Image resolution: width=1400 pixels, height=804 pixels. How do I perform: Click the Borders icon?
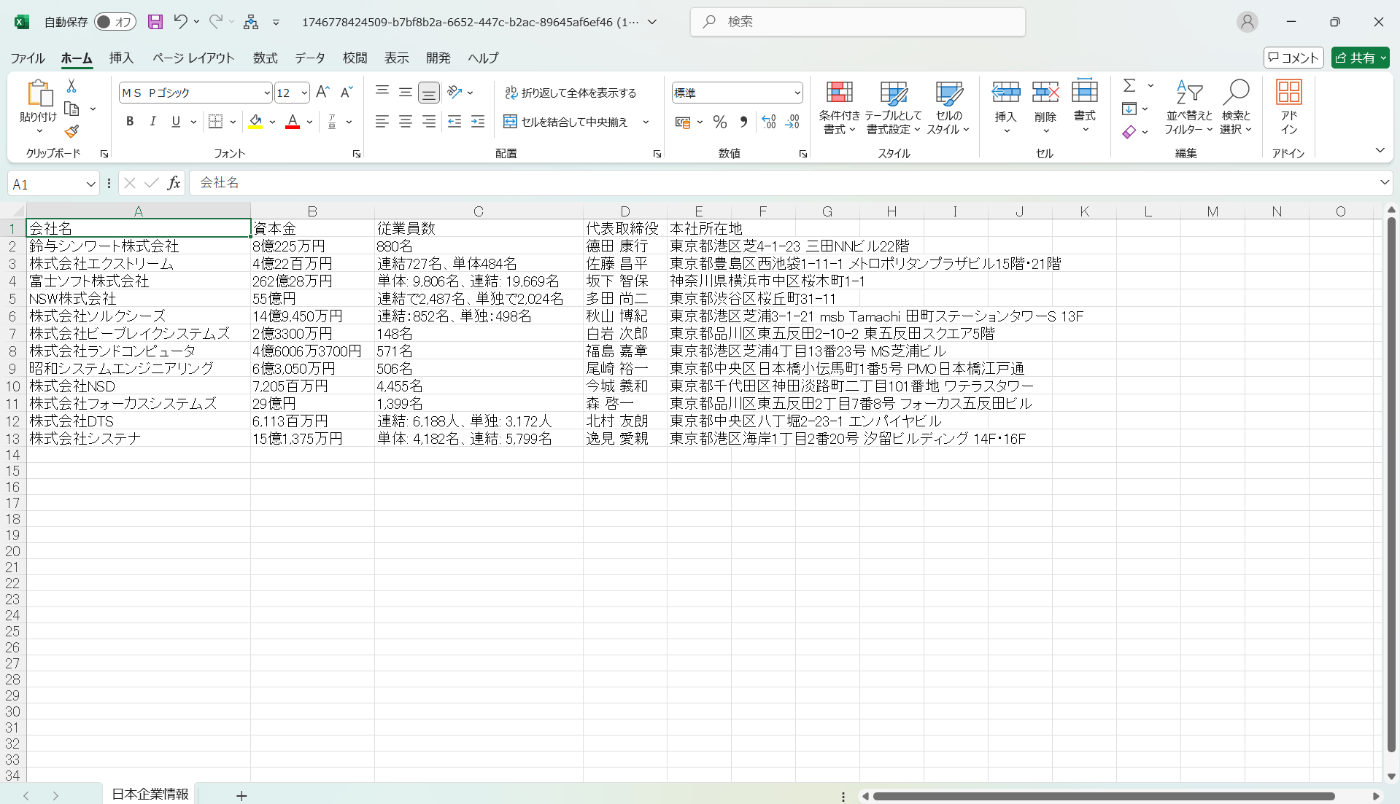(215, 122)
